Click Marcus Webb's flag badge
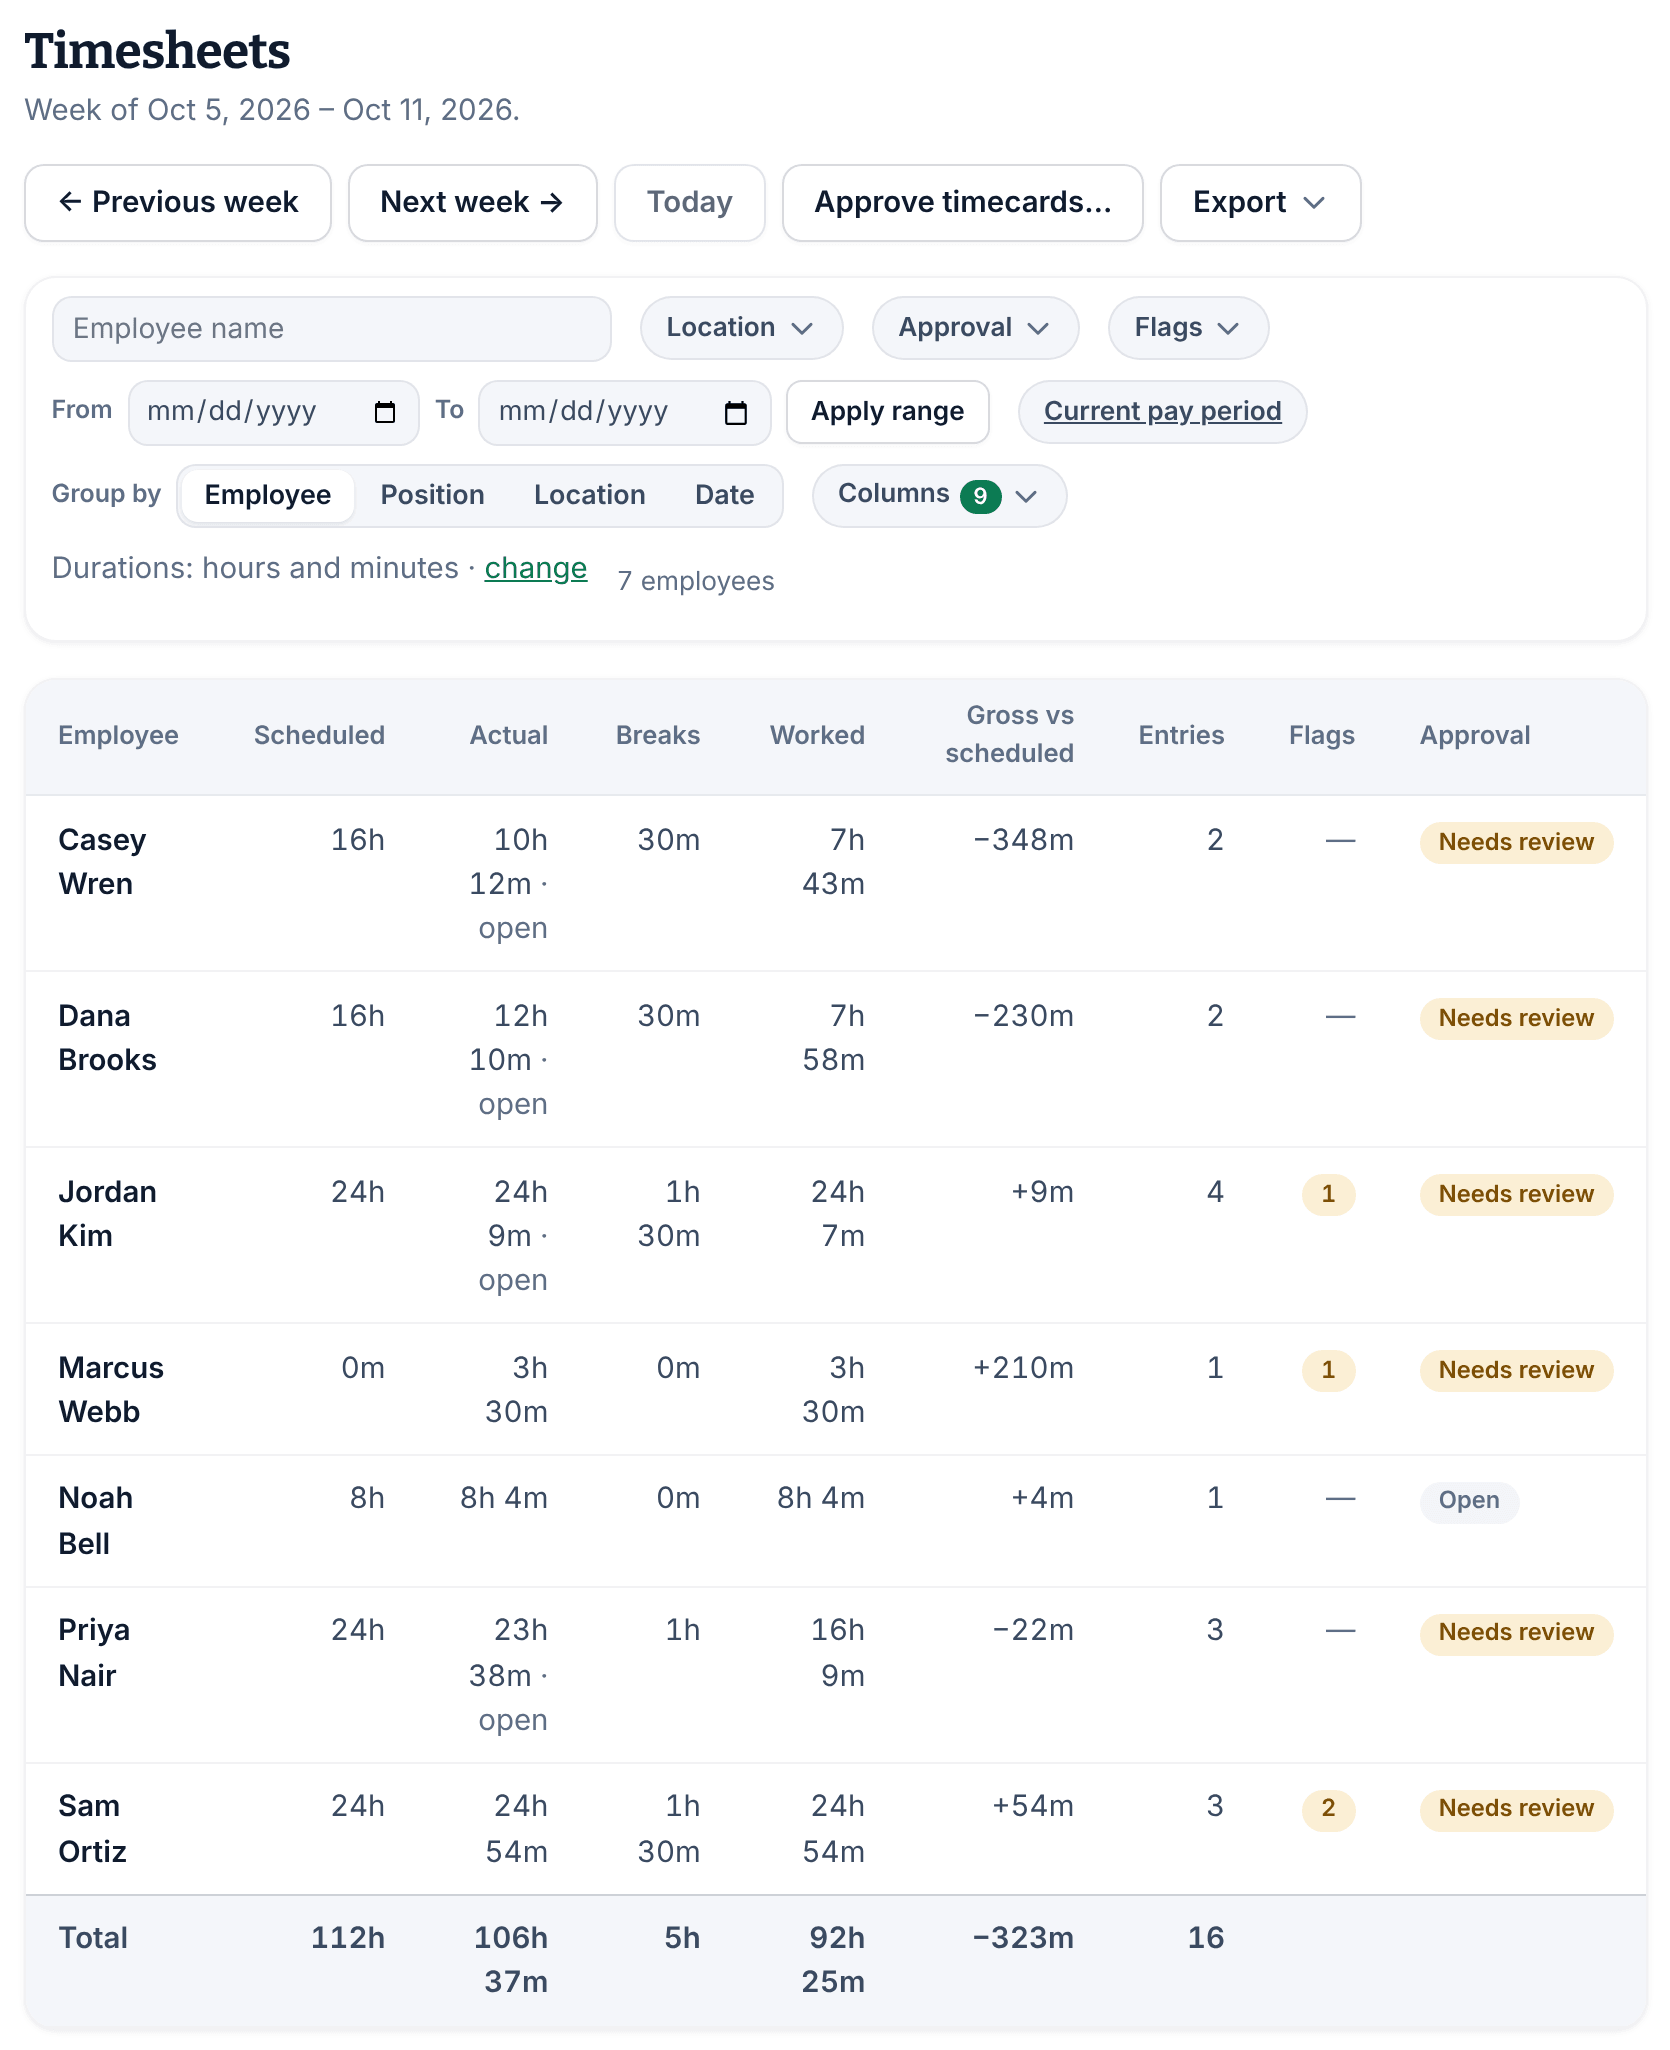The width and height of the screenshot is (1670, 2050). pyautogui.click(x=1328, y=1371)
